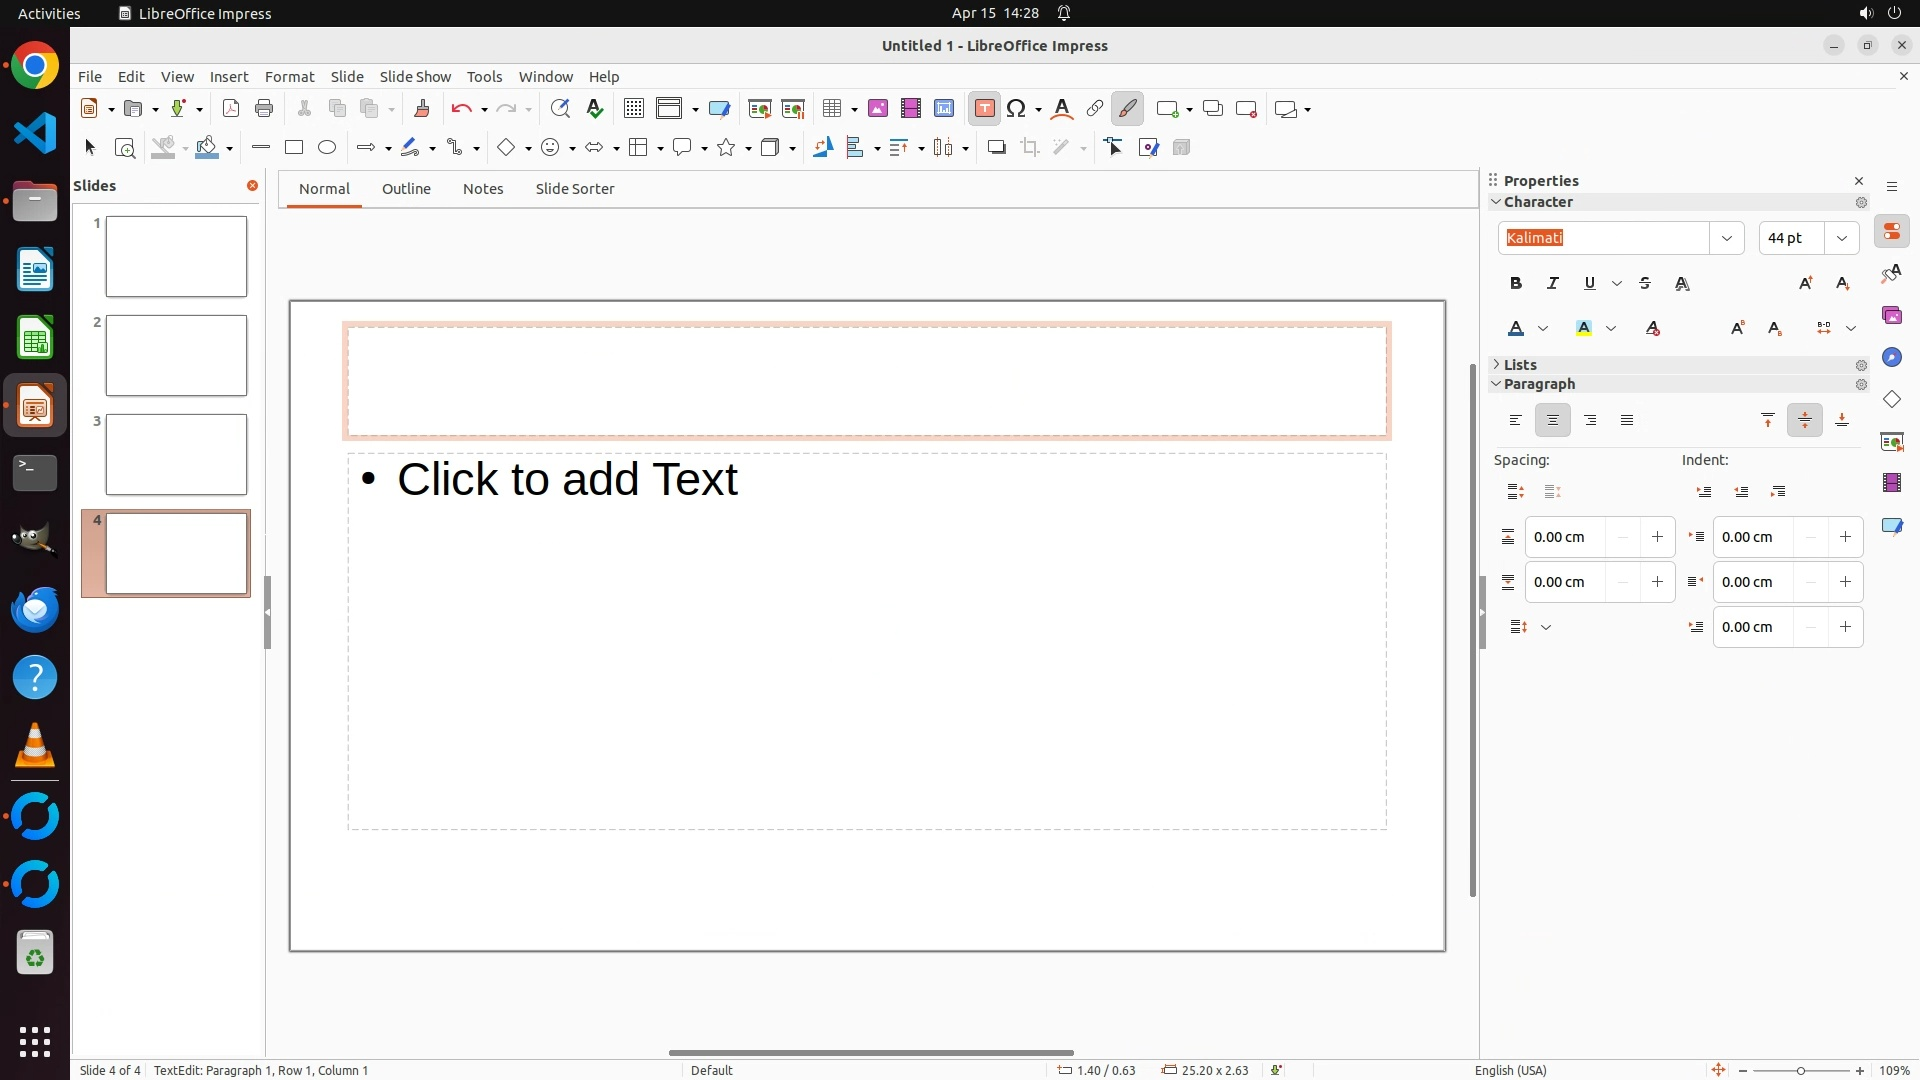
Task: Click the Export as PDF icon
Action: (231, 109)
